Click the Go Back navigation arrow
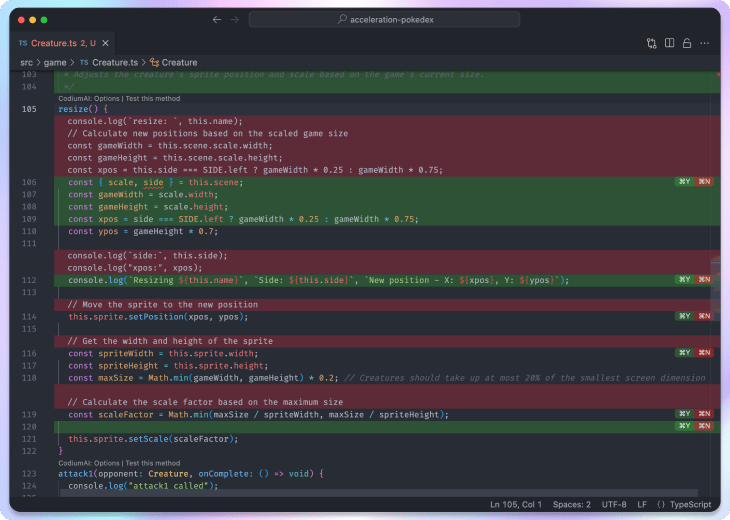Image resolution: width=730 pixels, height=520 pixels. pos(217,19)
